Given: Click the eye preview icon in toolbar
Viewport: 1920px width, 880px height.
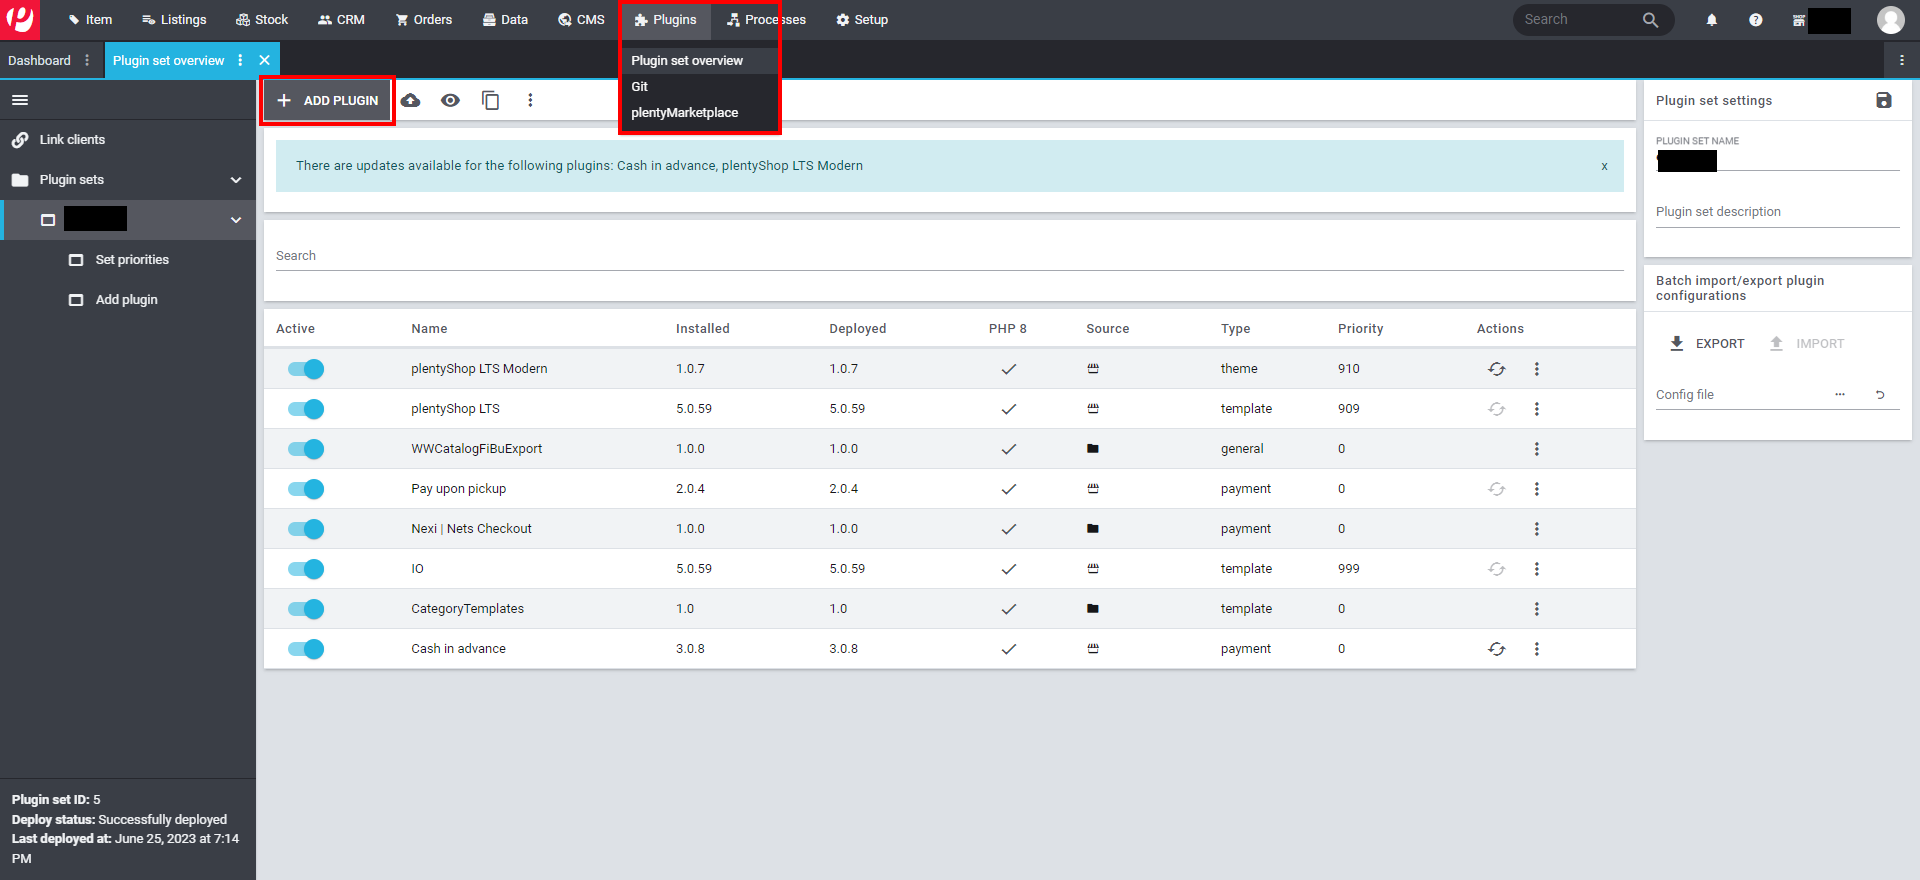Looking at the screenshot, I should point(450,100).
